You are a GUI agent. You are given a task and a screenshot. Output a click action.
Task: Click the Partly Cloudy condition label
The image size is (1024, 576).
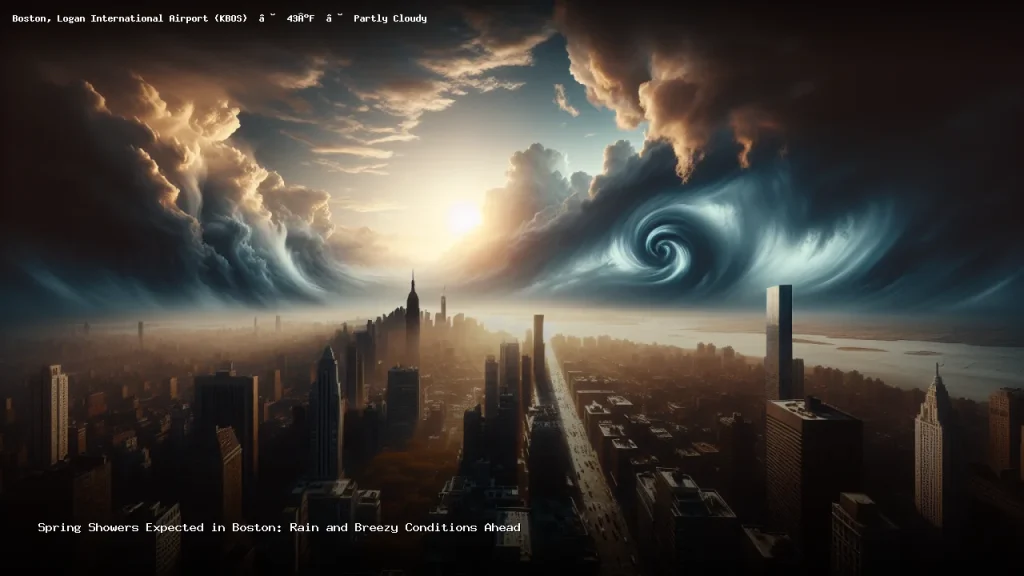click(390, 18)
